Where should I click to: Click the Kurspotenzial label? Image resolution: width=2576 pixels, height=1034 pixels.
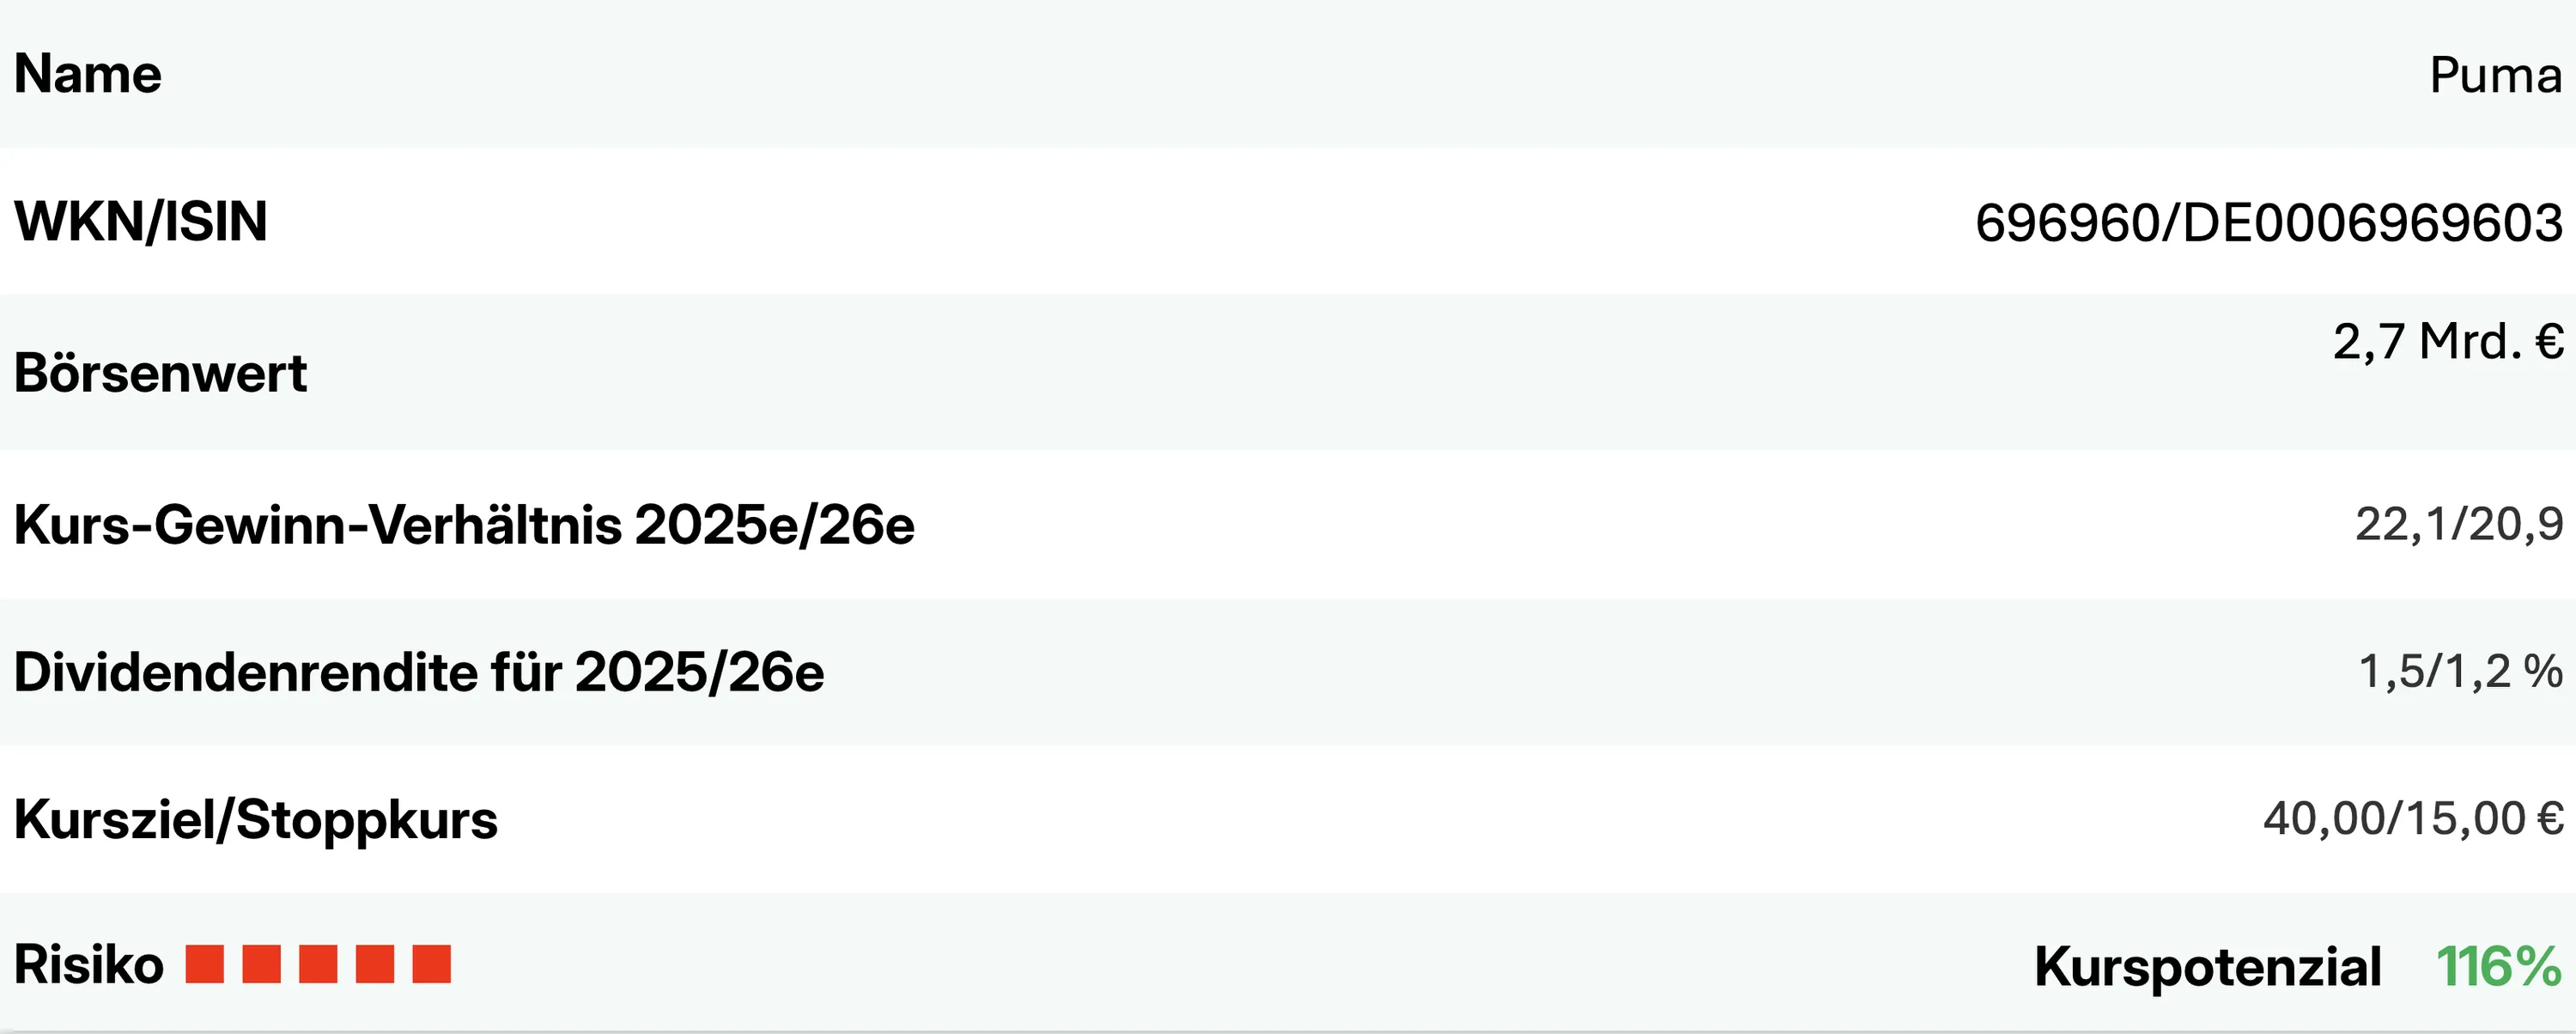(2207, 967)
